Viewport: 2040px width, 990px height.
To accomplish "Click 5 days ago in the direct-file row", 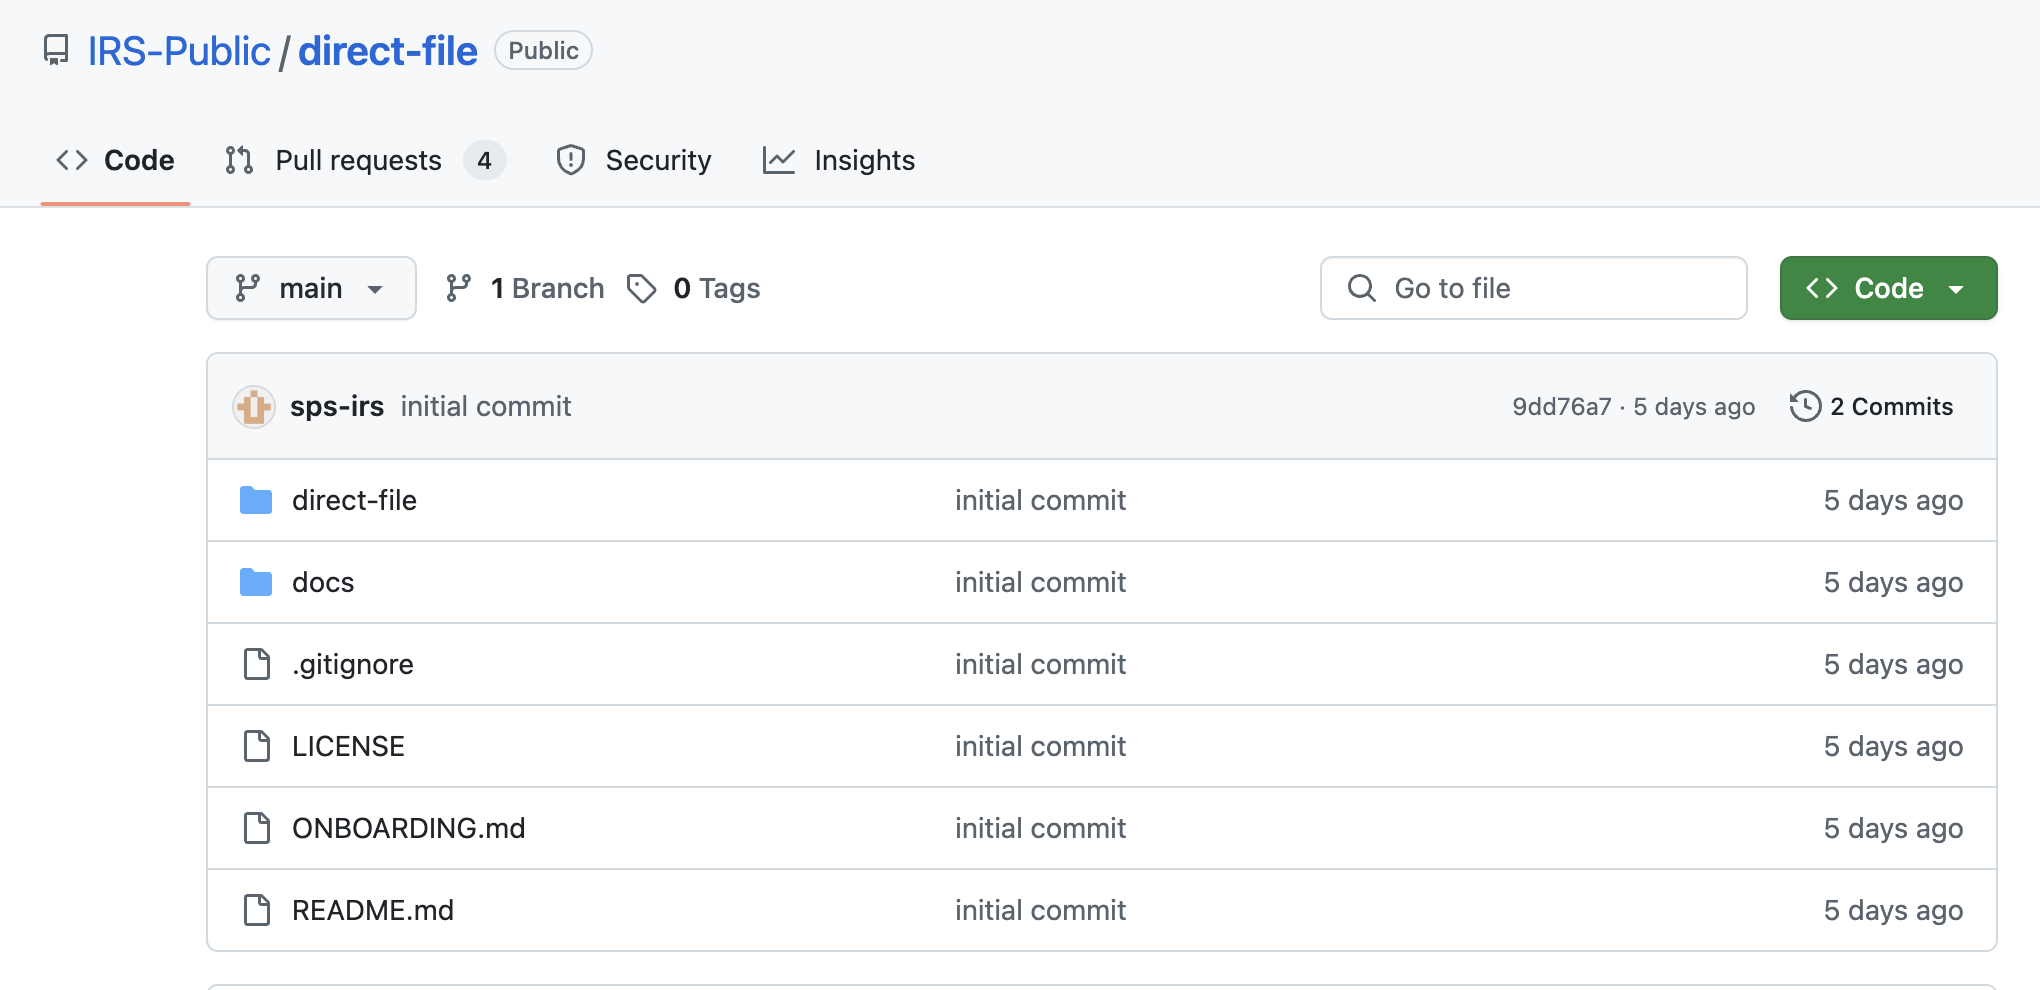I will [x=1893, y=500].
